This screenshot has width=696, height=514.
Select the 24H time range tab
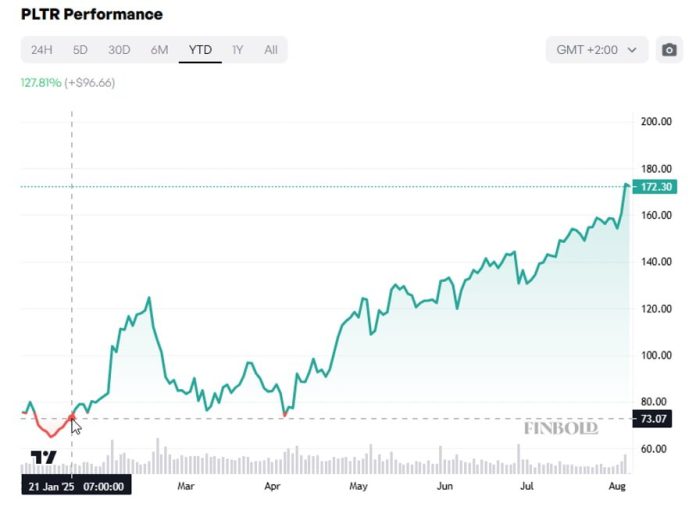point(41,49)
